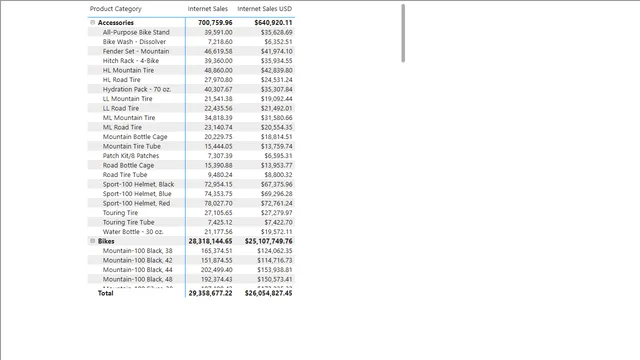This screenshot has height=360, width=640.
Task: Select the Bikes row label
Action: point(106,241)
